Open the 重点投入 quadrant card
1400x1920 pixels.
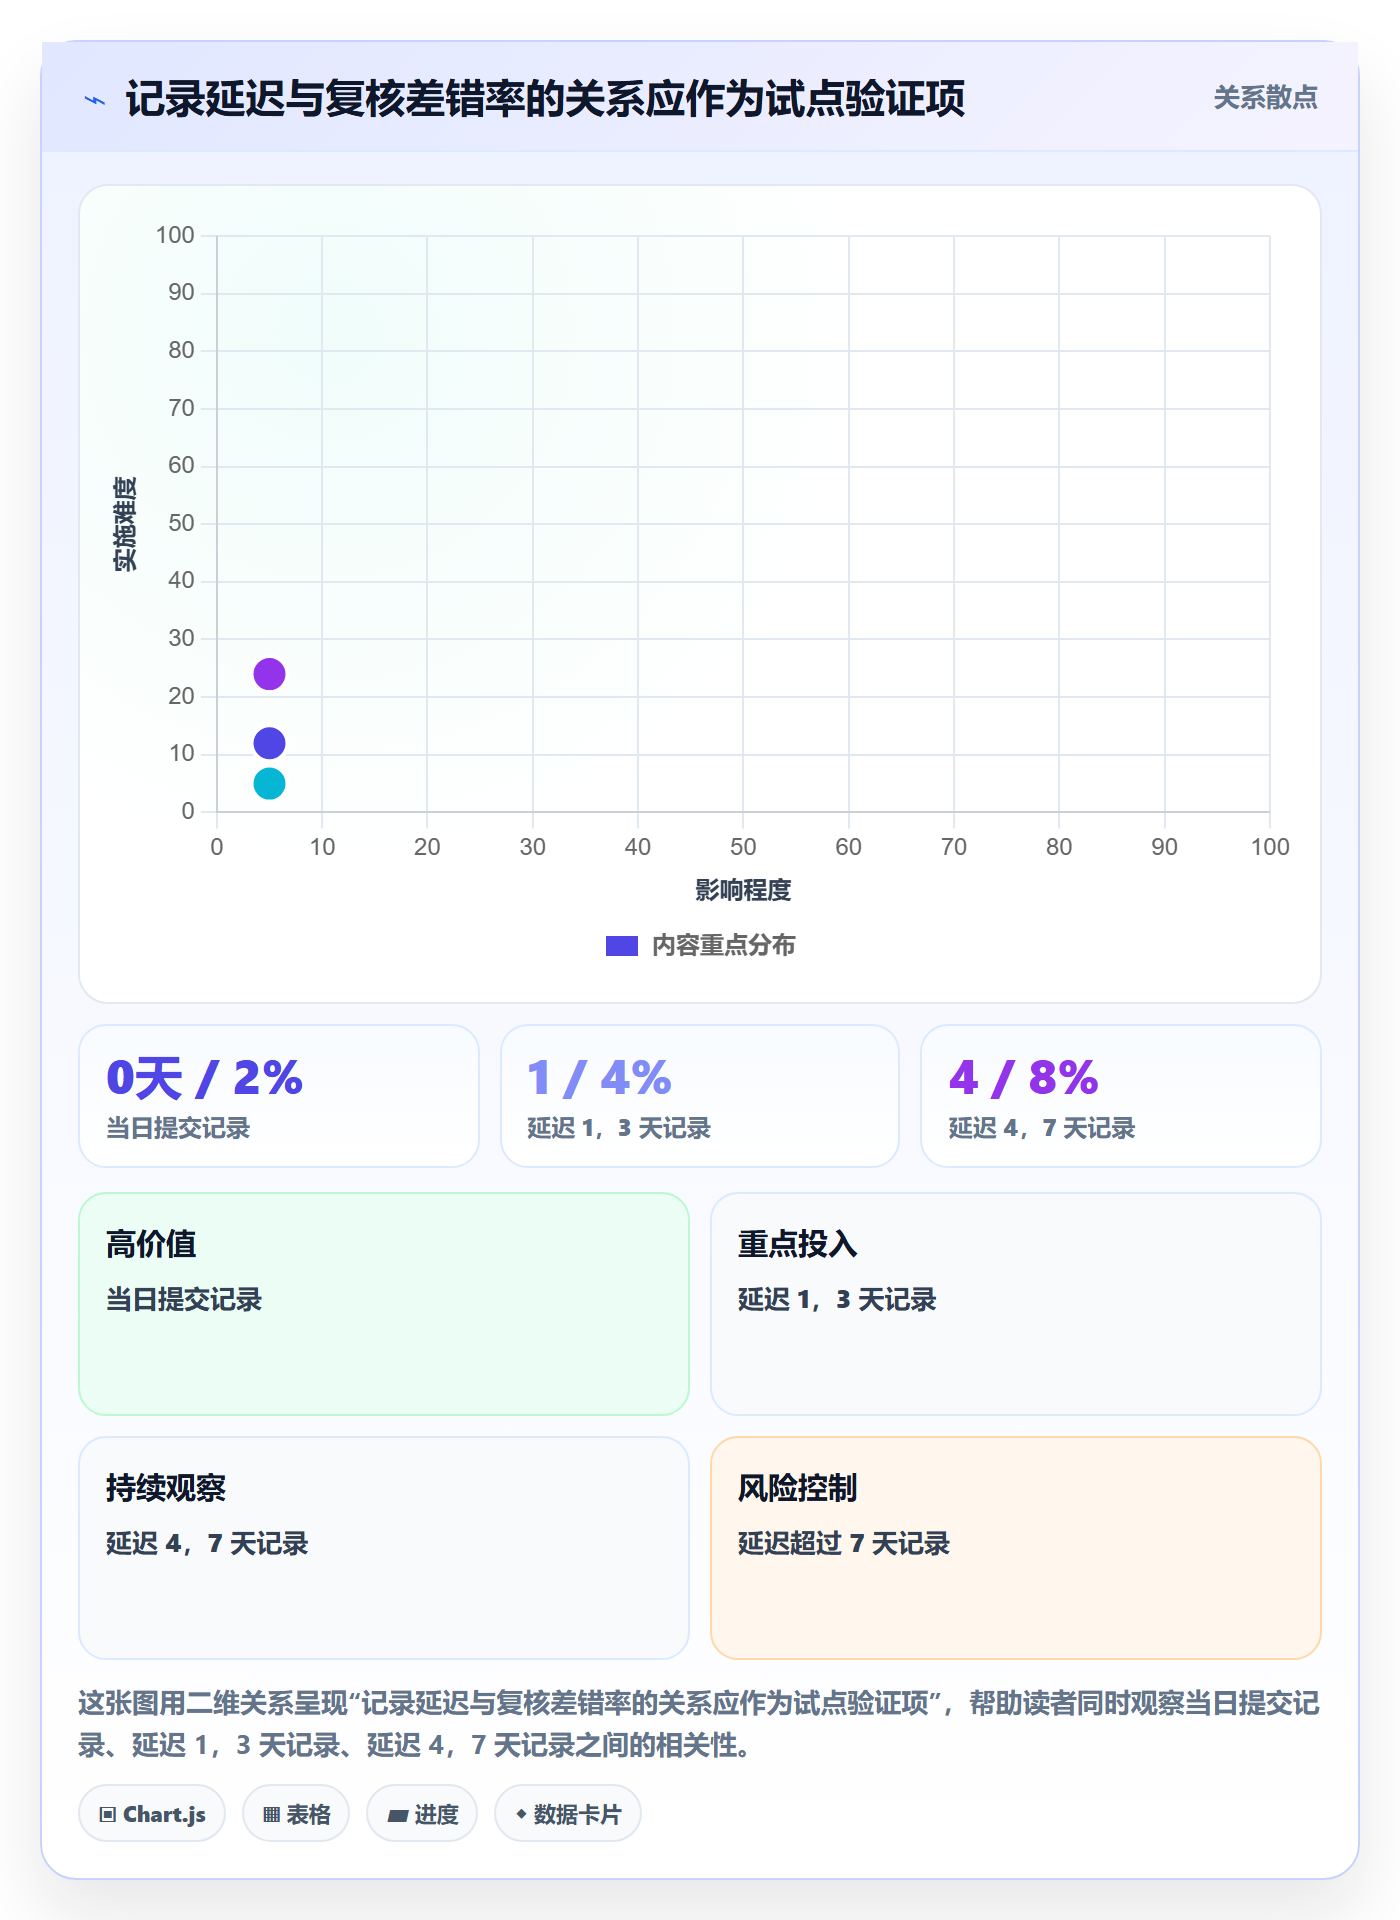(x=1016, y=1304)
